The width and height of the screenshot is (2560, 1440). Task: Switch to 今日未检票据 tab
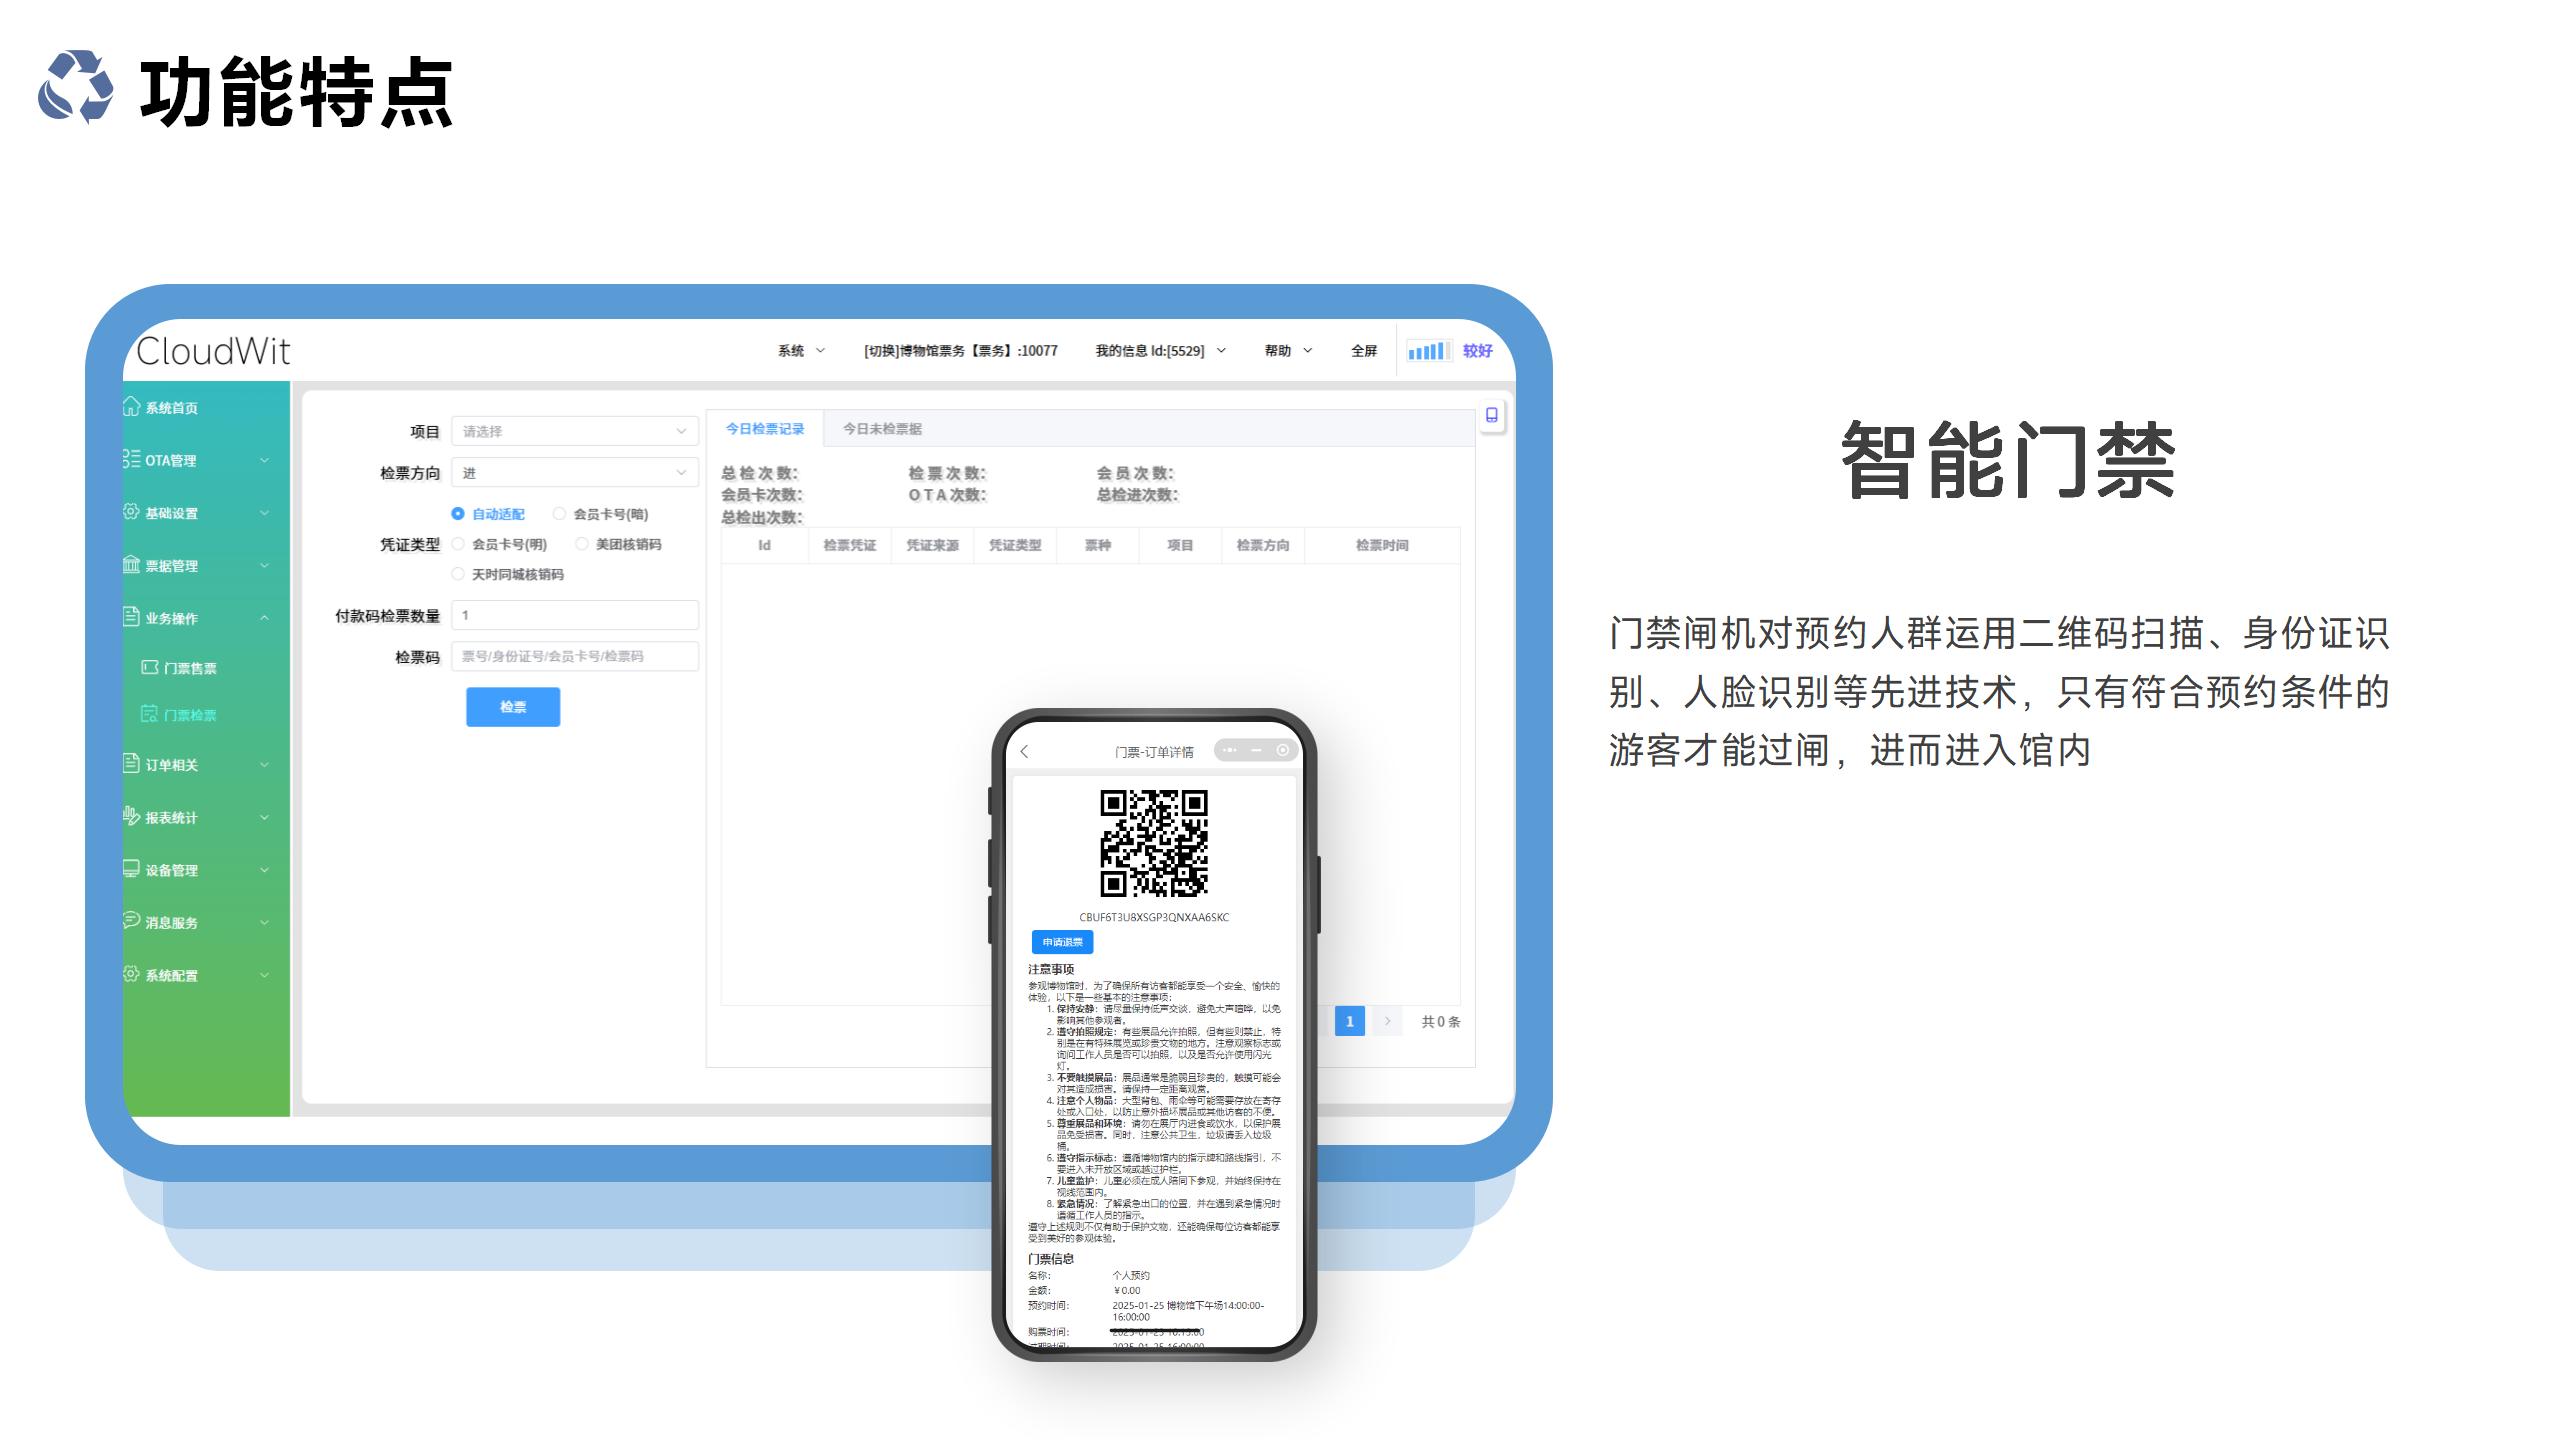coord(882,428)
